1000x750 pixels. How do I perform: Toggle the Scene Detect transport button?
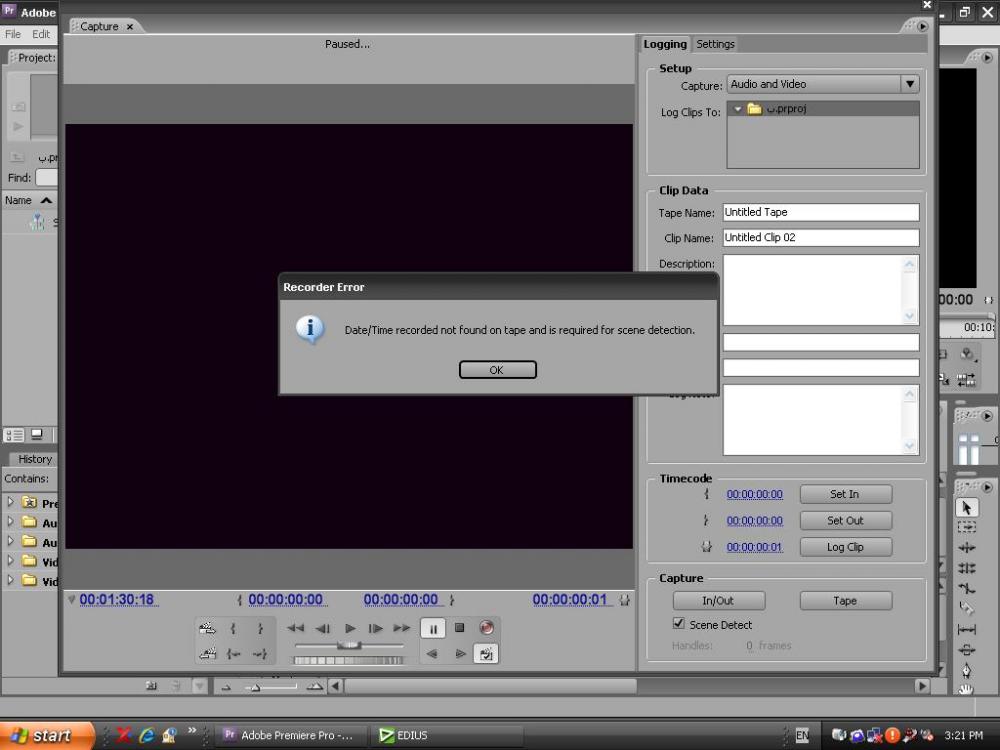tap(486, 654)
